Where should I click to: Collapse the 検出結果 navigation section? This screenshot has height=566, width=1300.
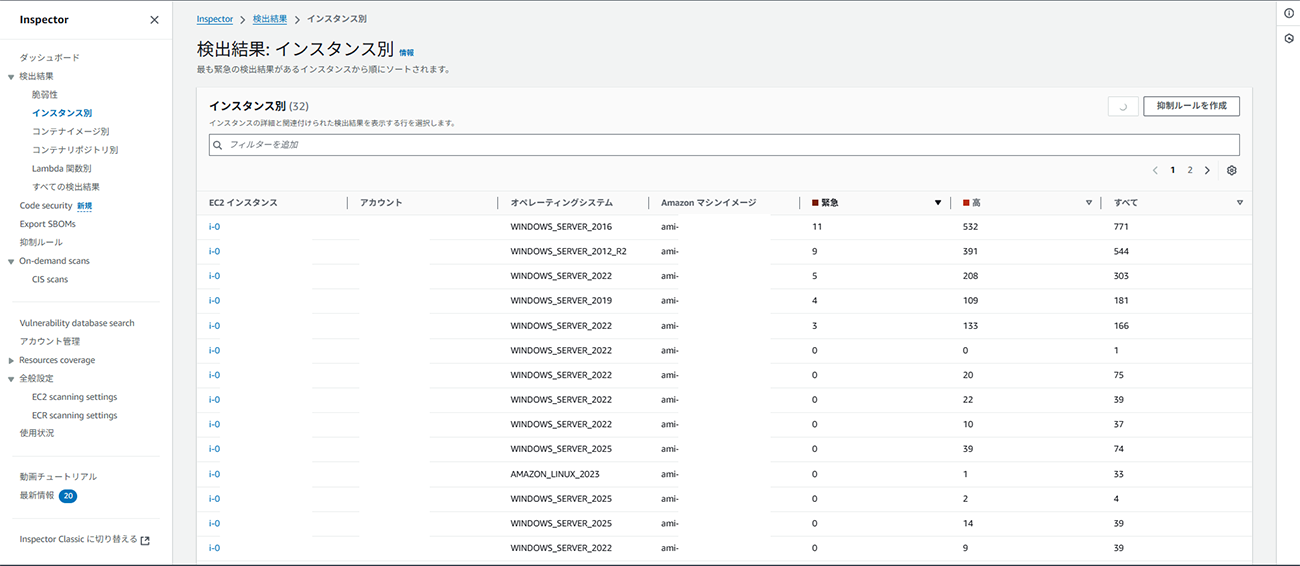click(x=11, y=77)
